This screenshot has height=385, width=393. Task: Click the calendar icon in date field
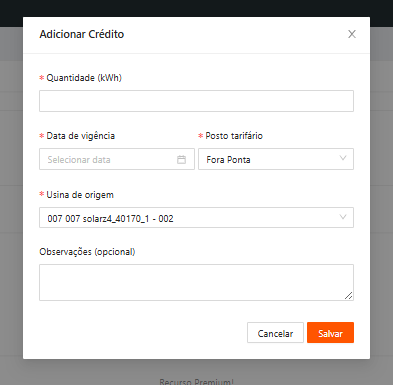point(181,160)
